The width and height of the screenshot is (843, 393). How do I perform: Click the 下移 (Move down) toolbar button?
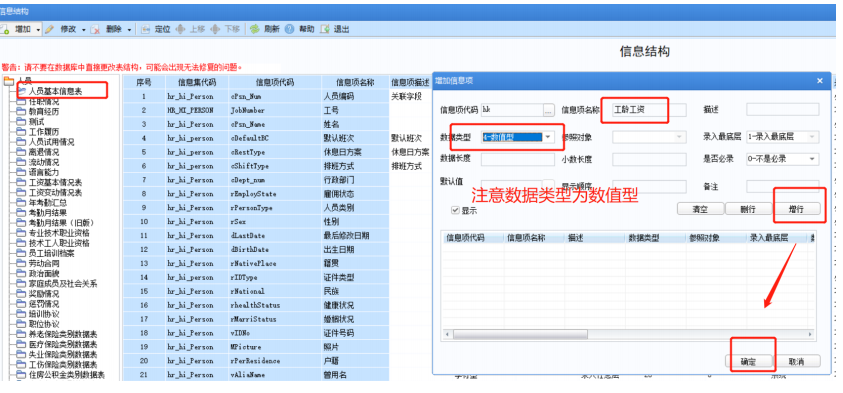[x=225, y=29]
